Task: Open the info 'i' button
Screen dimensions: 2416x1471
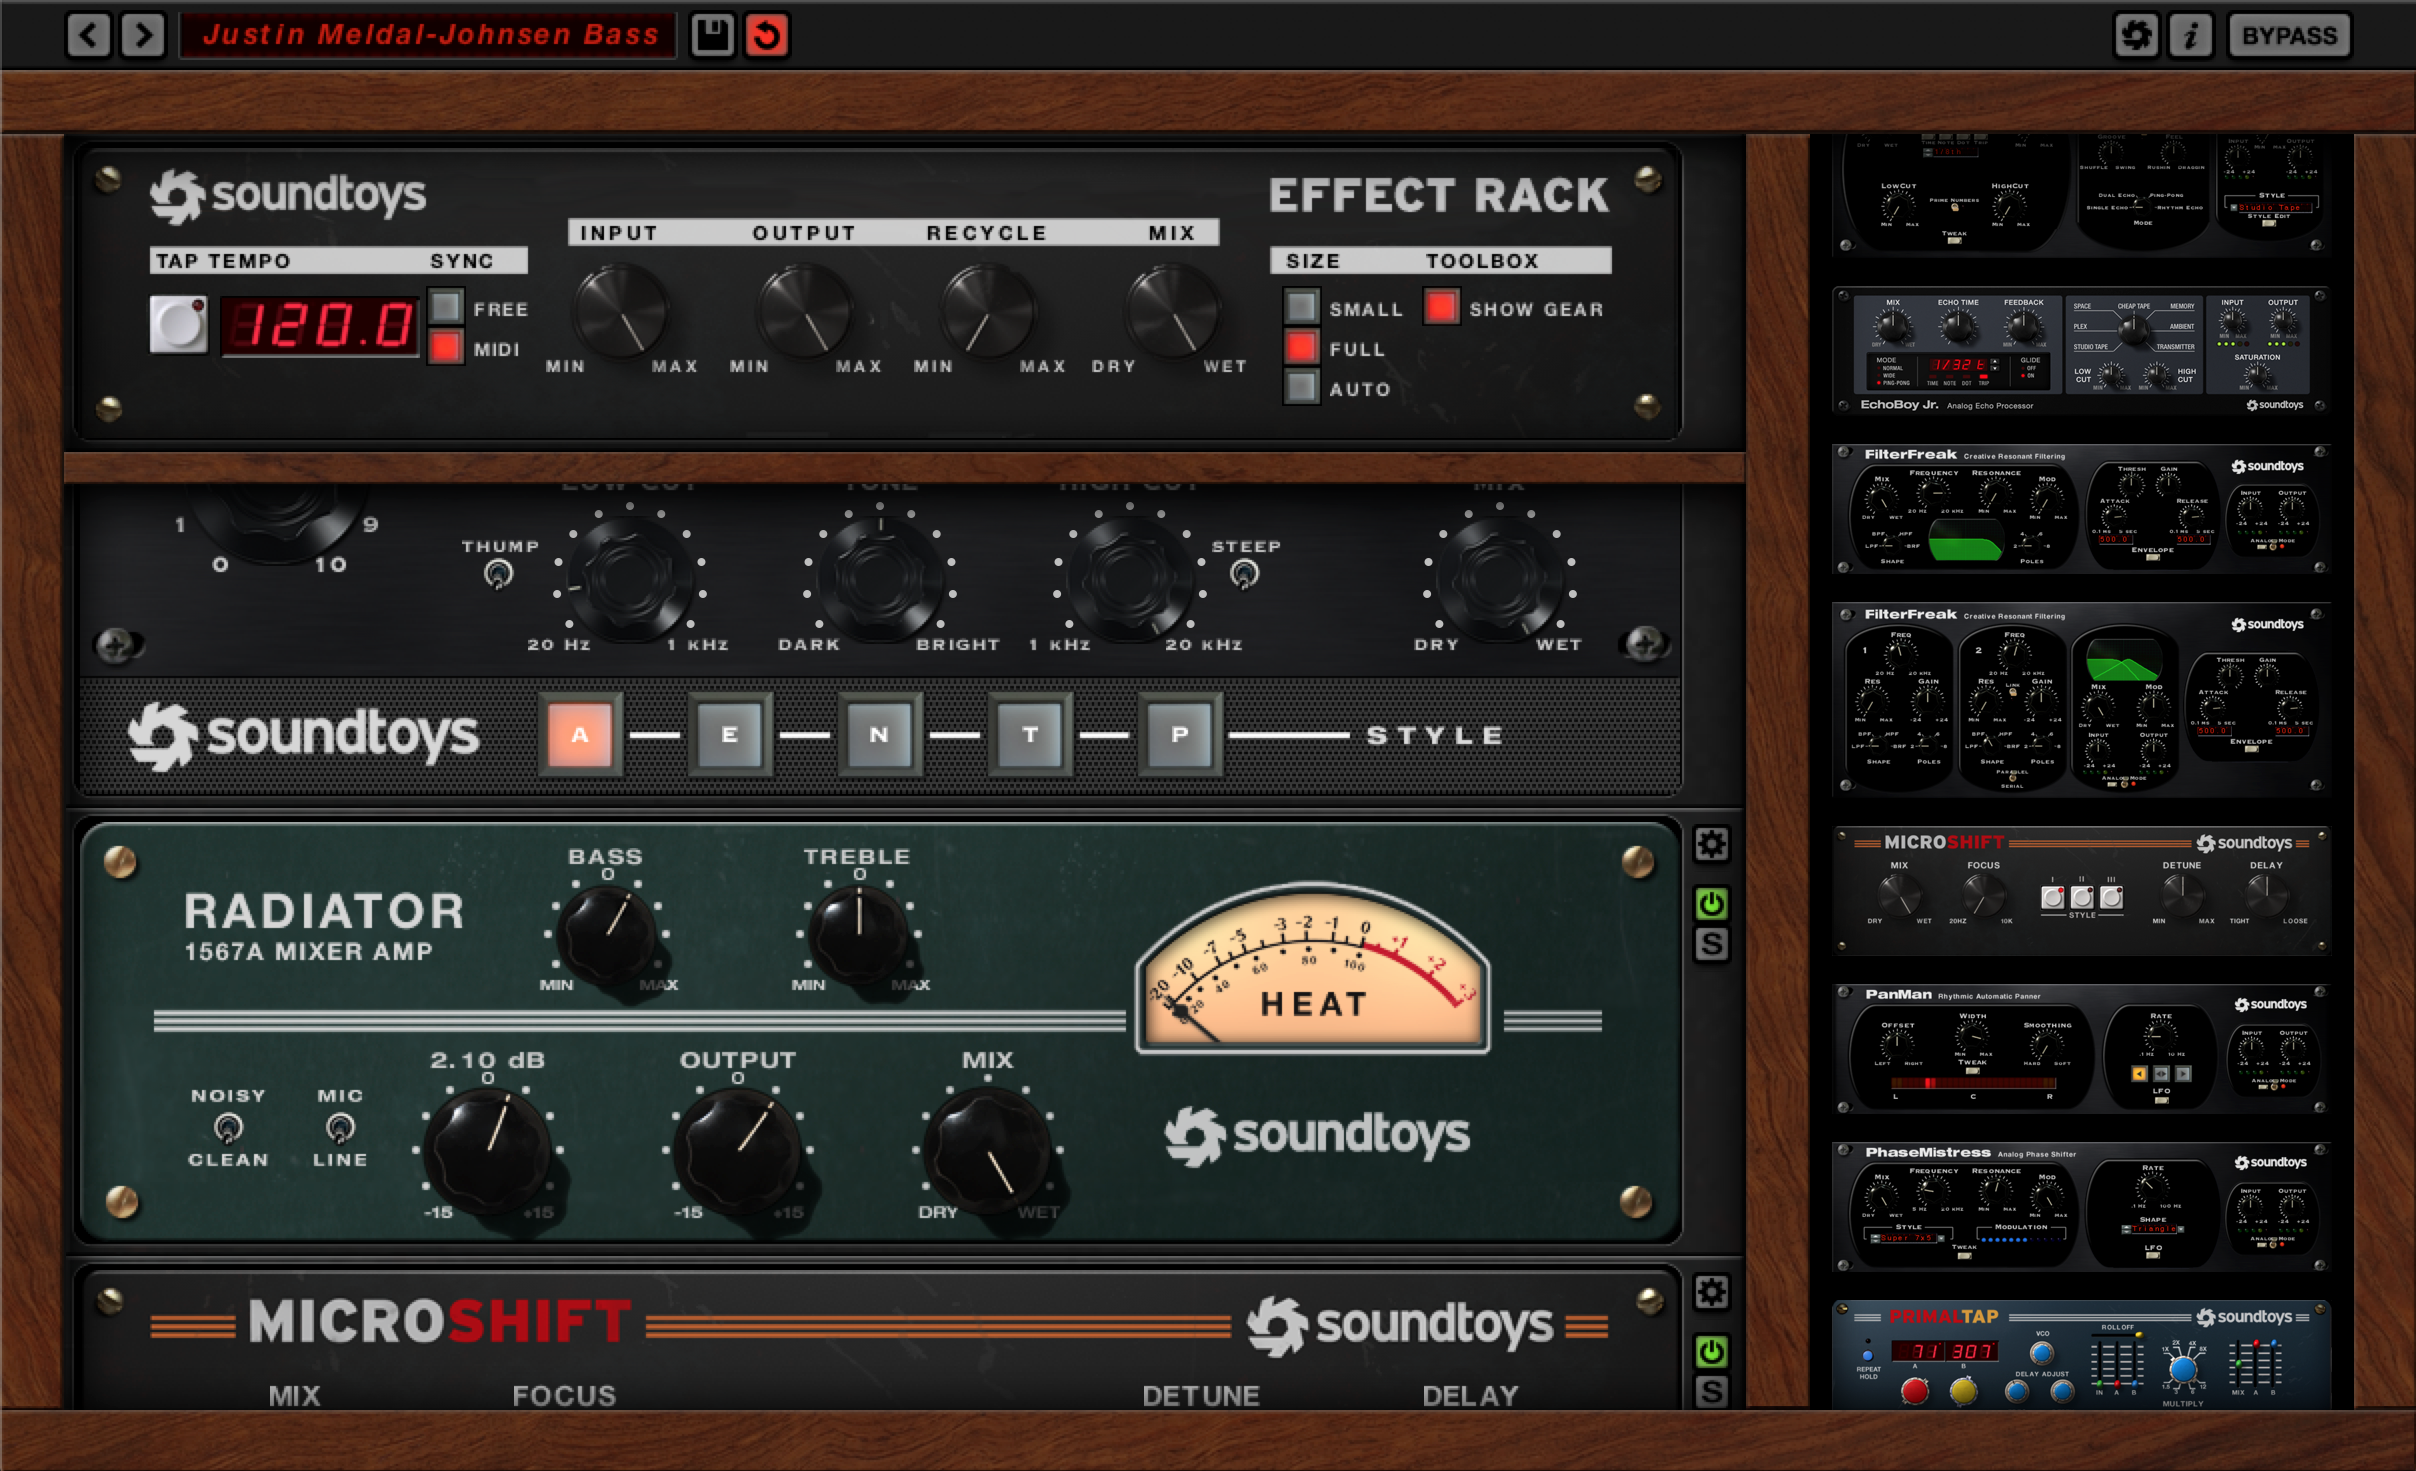Action: (2191, 35)
